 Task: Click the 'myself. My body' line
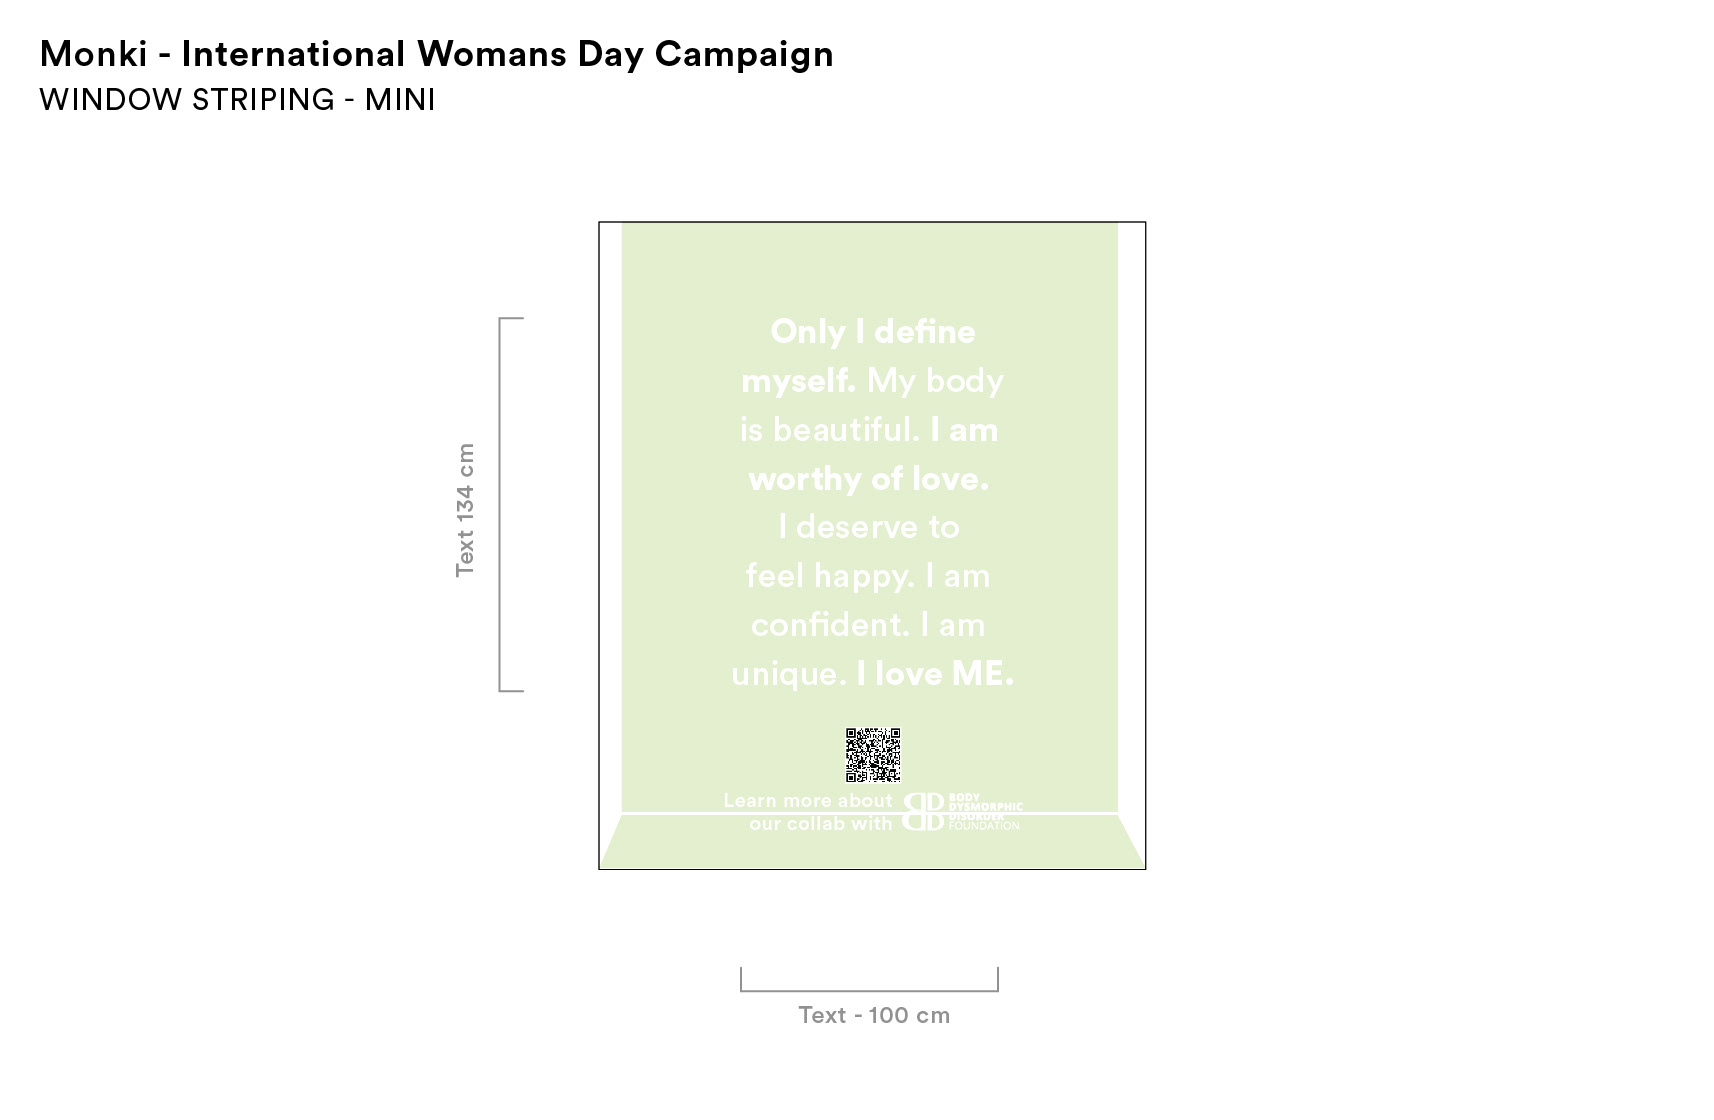coord(872,381)
